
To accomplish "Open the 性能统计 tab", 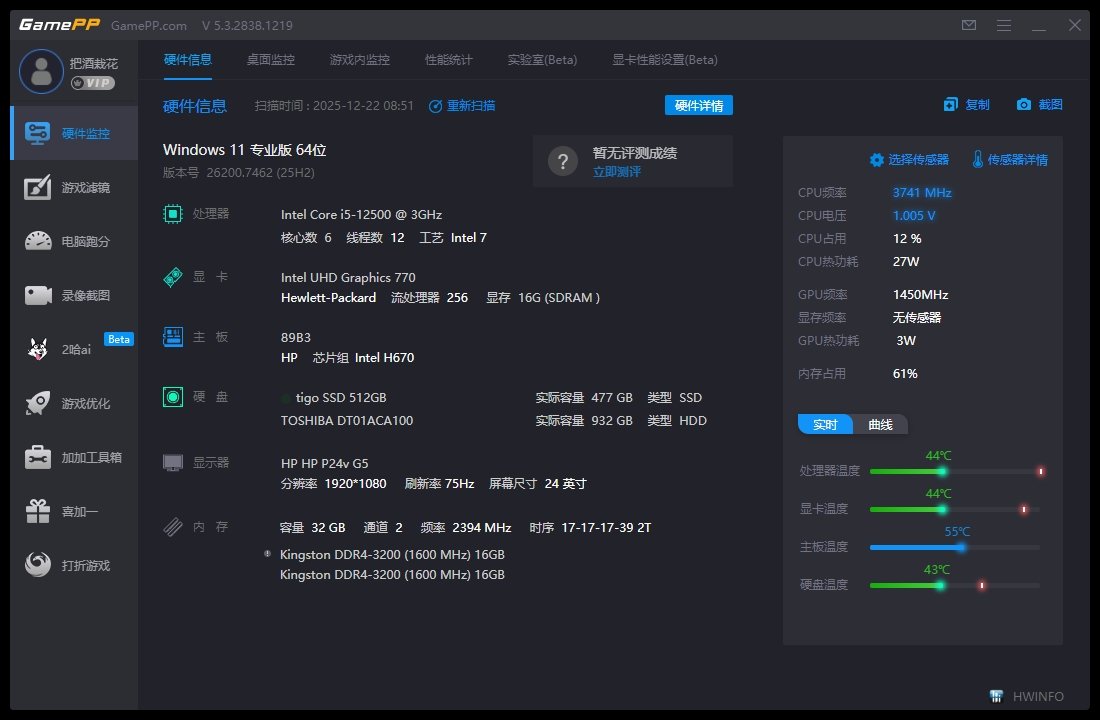I will pos(447,59).
